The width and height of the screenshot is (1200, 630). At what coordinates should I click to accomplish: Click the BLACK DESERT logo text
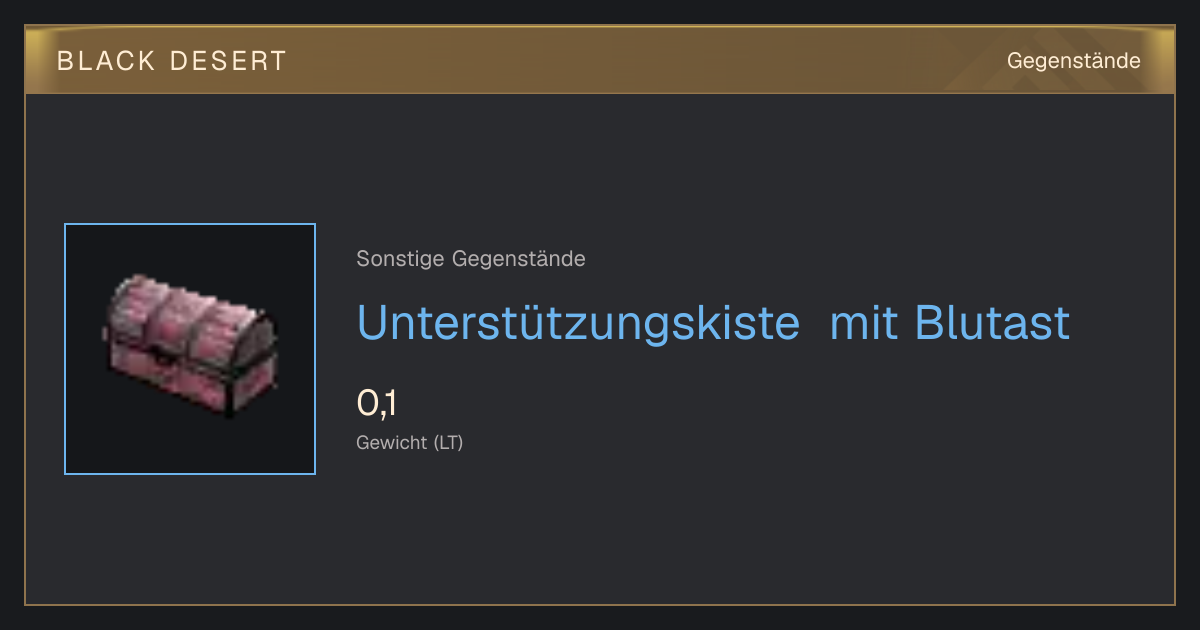171,61
